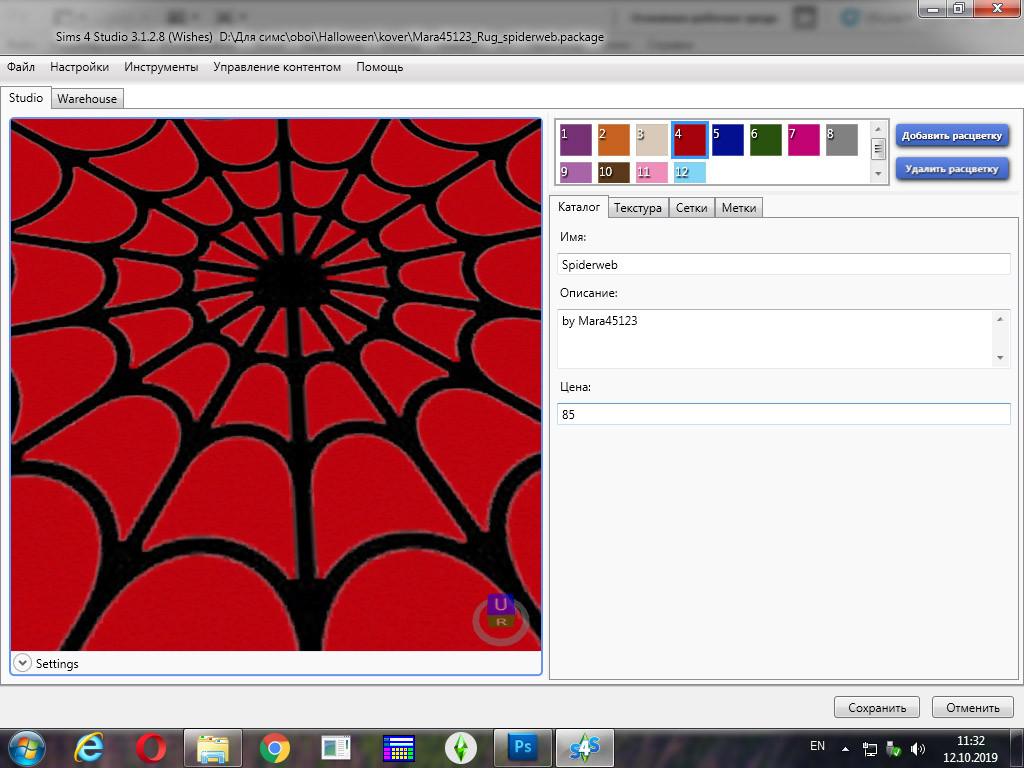
Task: Select magenta swatch number 7
Action: pos(803,140)
